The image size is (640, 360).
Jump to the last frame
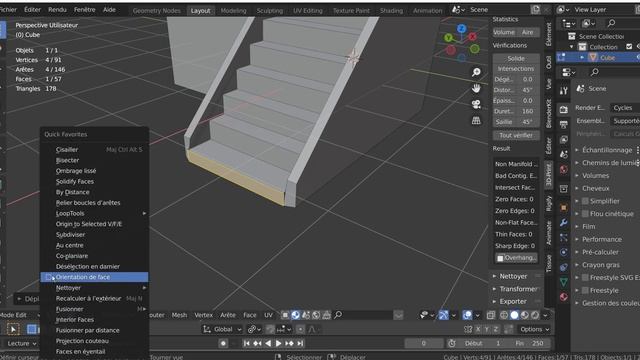click(300, 344)
